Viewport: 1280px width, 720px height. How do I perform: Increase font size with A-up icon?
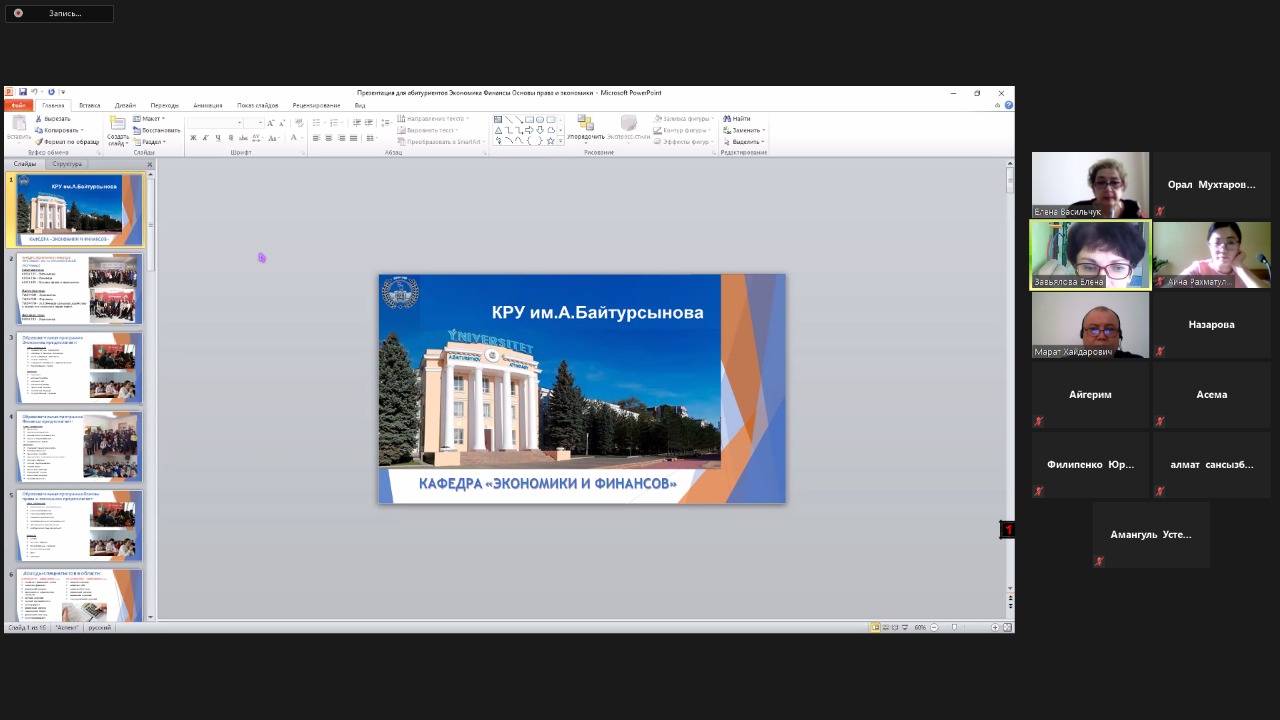click(270, 123)
